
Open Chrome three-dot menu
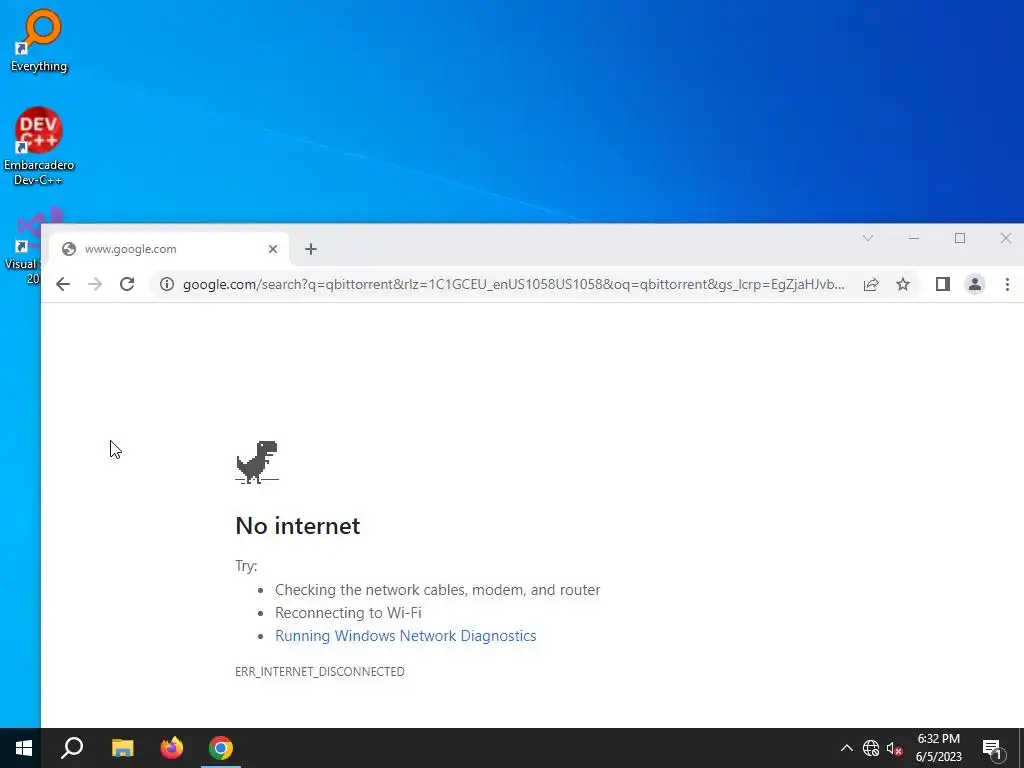[x=1007, y=284]
